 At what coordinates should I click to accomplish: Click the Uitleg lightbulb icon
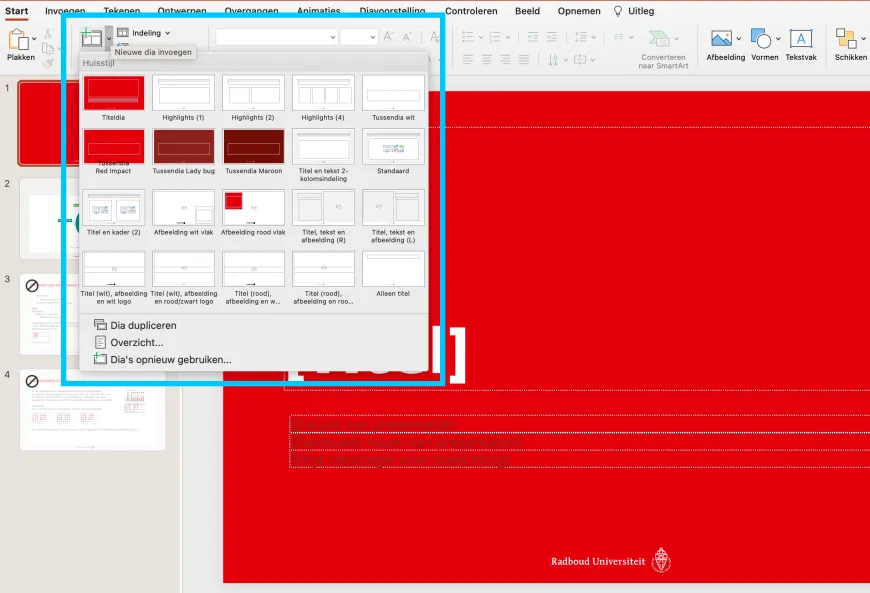coord(618,11)
